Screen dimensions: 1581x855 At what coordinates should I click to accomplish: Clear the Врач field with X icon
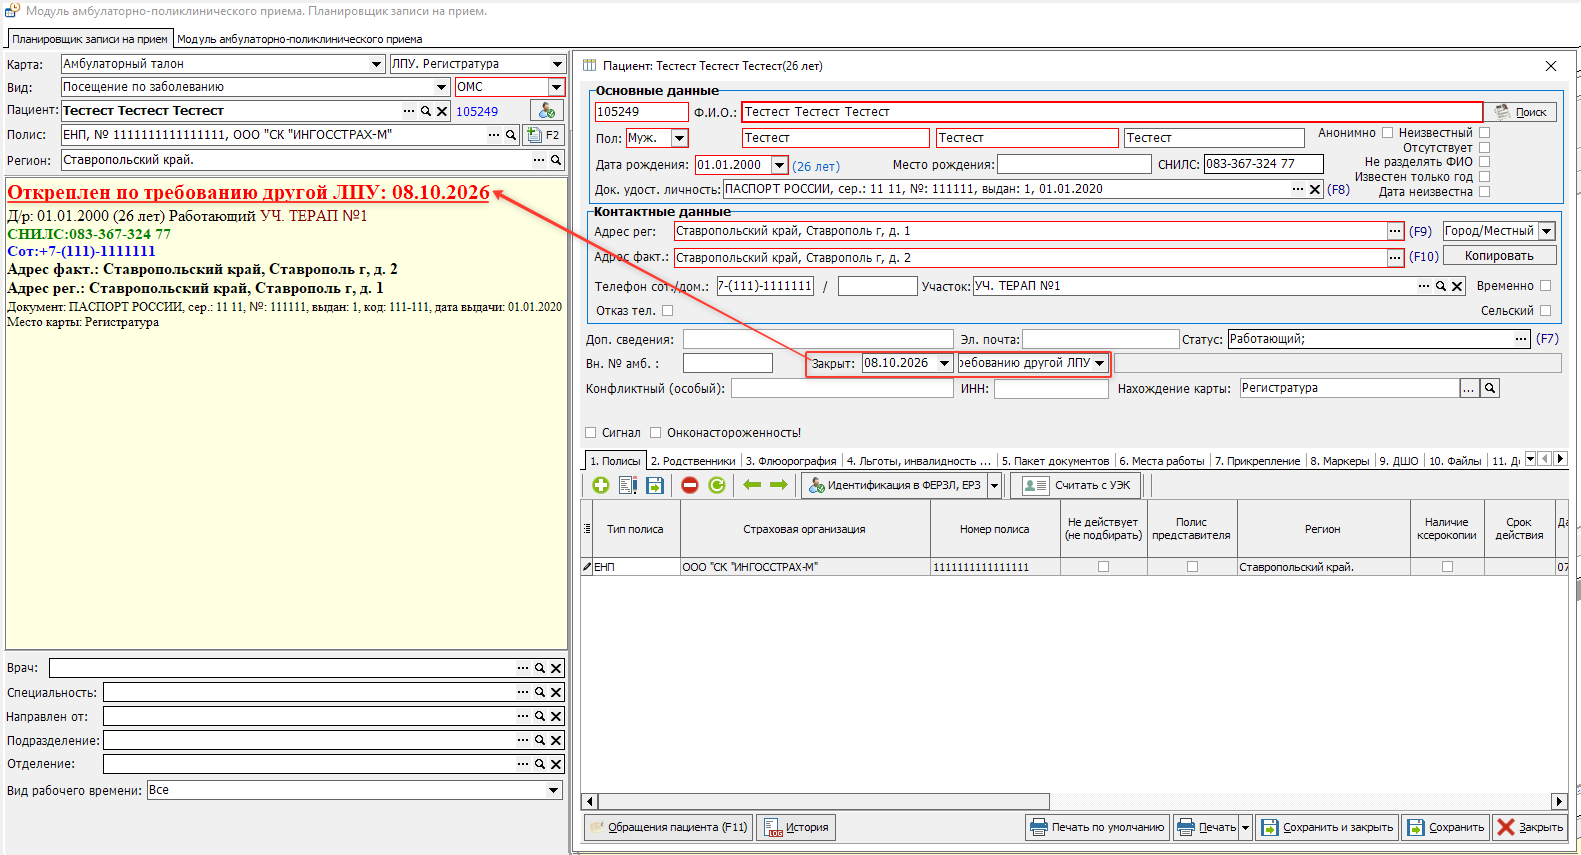point(556,668)
